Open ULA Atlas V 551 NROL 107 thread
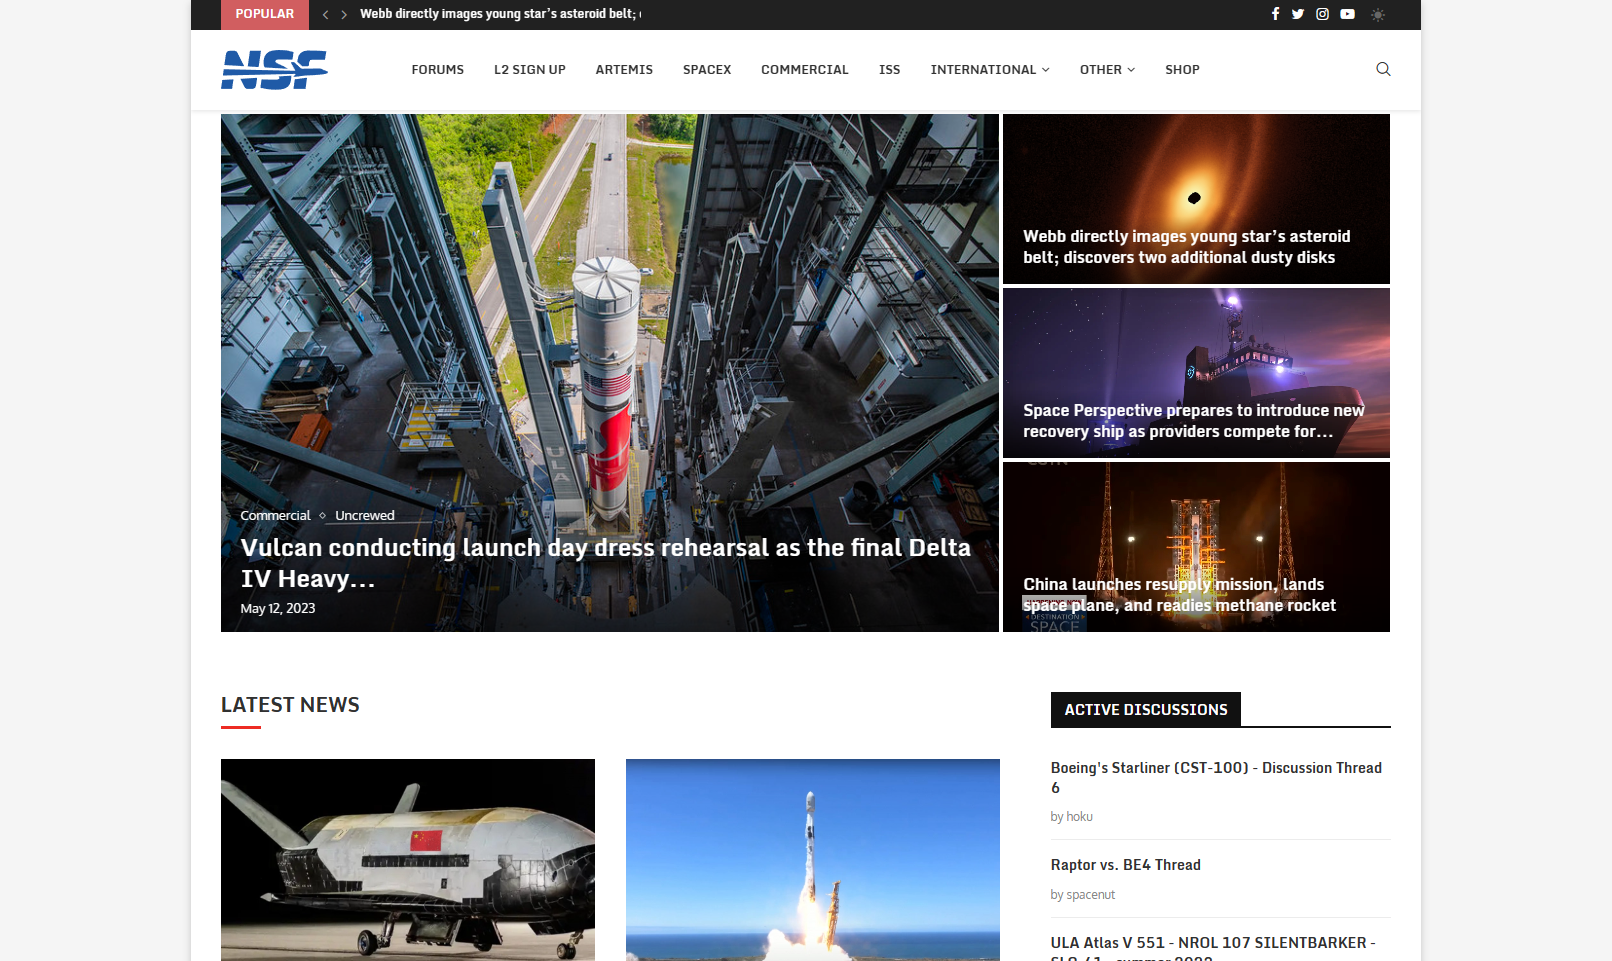The image size is (1612, 961). point(1213,947)
